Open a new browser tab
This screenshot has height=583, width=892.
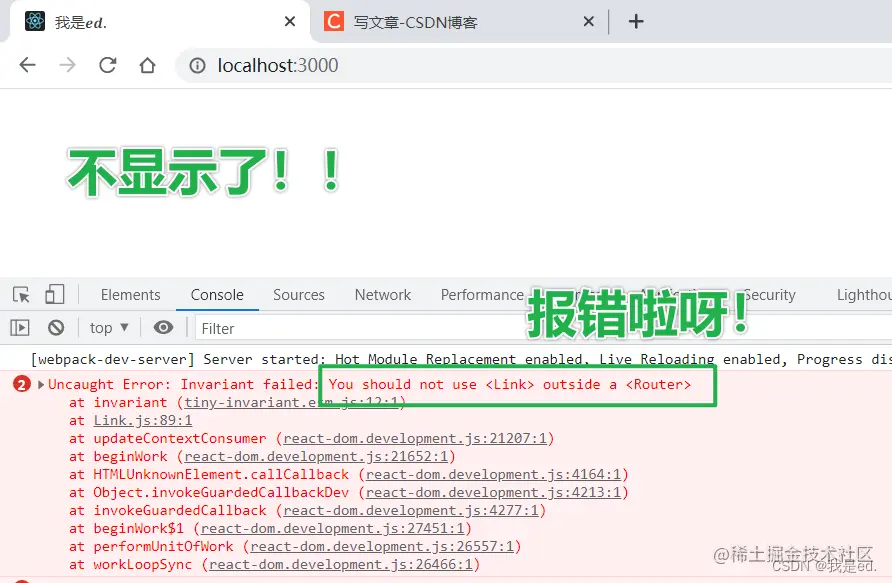coord(637,20)
